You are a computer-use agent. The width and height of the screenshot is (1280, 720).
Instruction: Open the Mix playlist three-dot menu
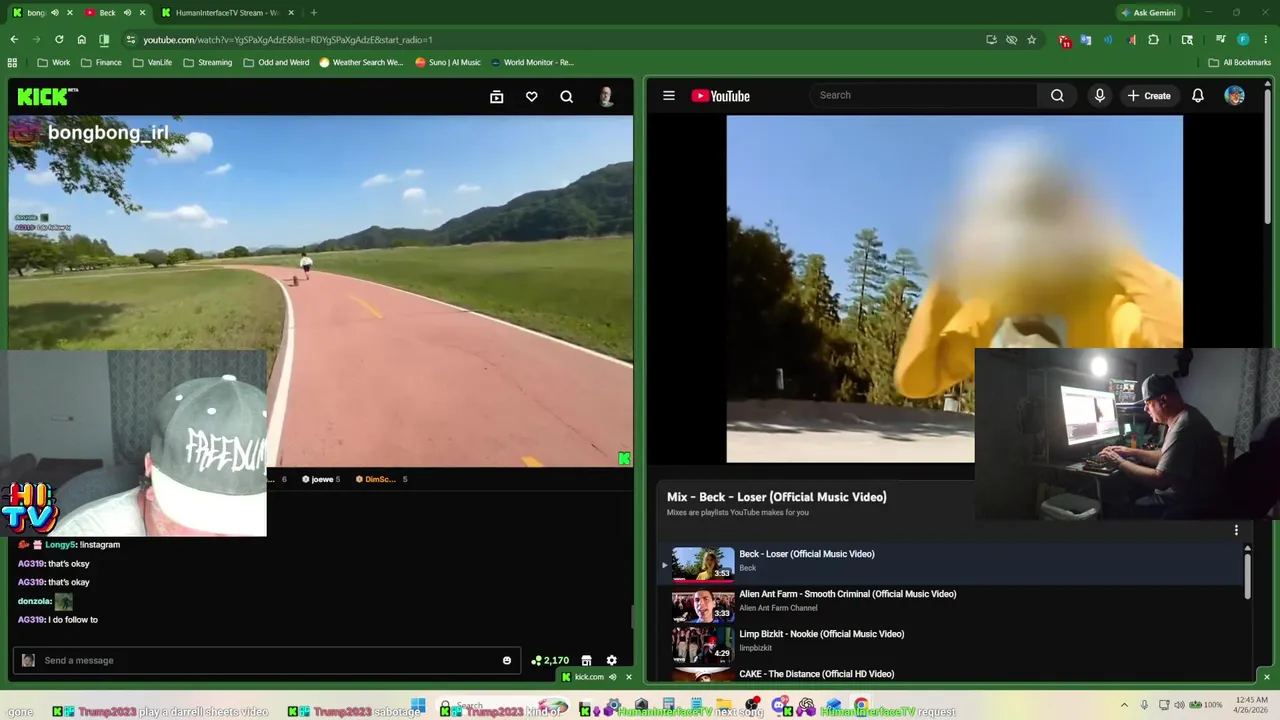1236,530
